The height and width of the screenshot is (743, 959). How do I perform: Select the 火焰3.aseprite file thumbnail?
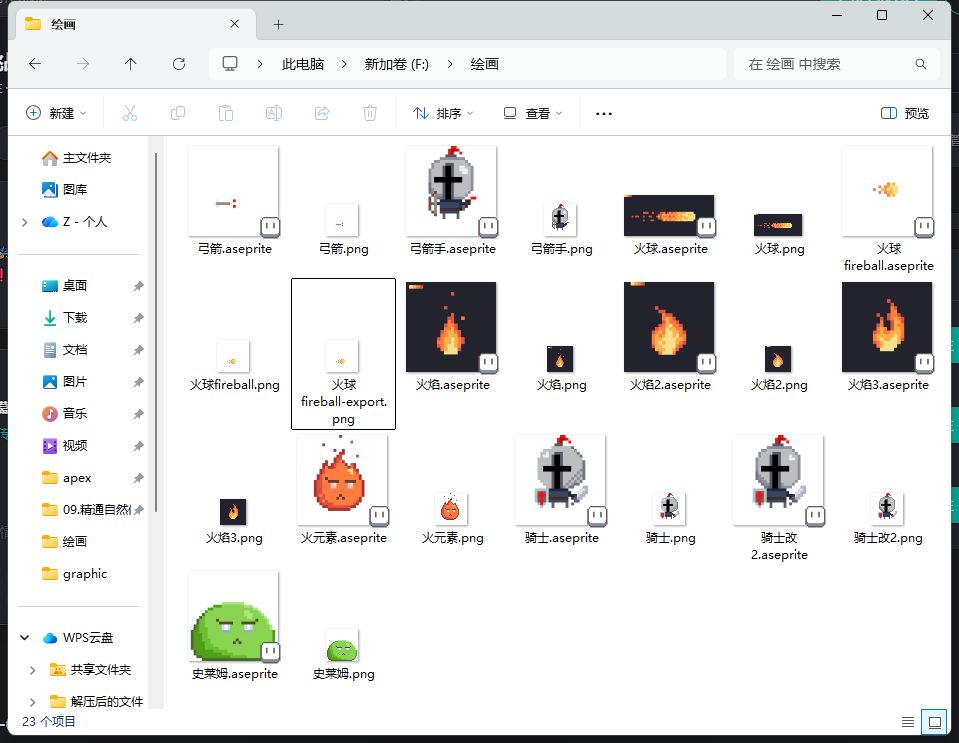point(888,328)
